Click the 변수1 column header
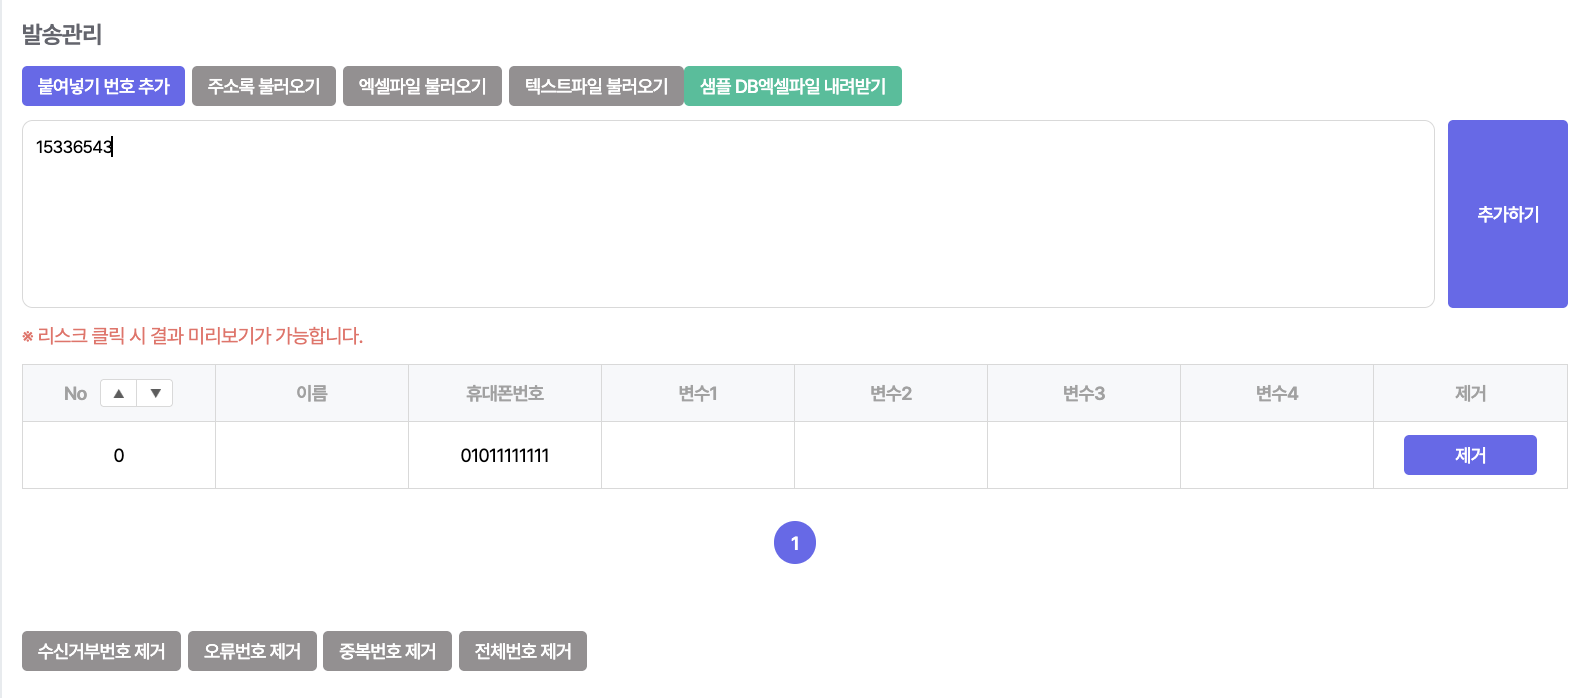Image resolution: width=1588 pixels, height=698 pixels. (x=698, y=393)
